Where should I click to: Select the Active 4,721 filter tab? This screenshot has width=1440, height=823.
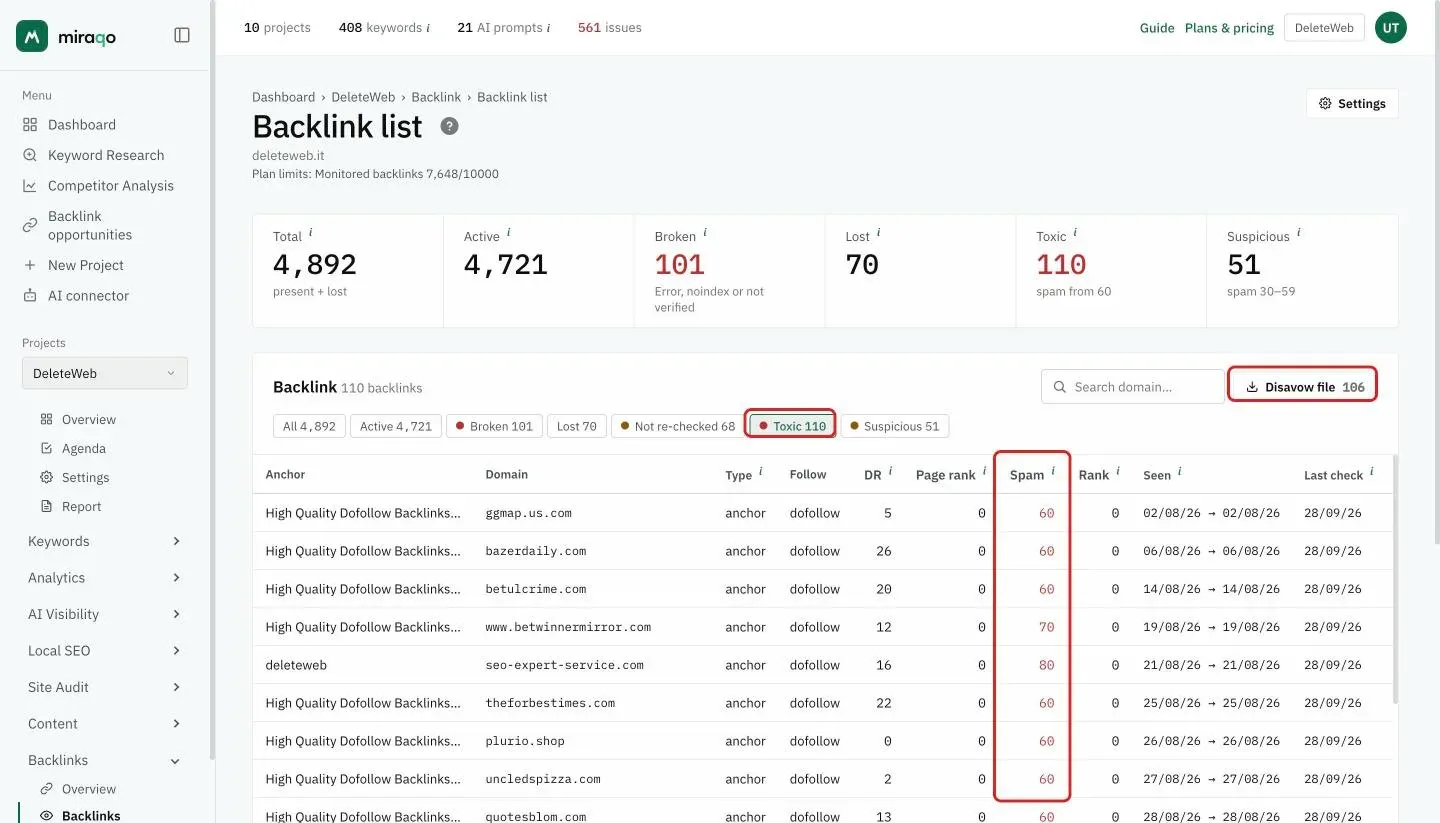pos(396,426)
